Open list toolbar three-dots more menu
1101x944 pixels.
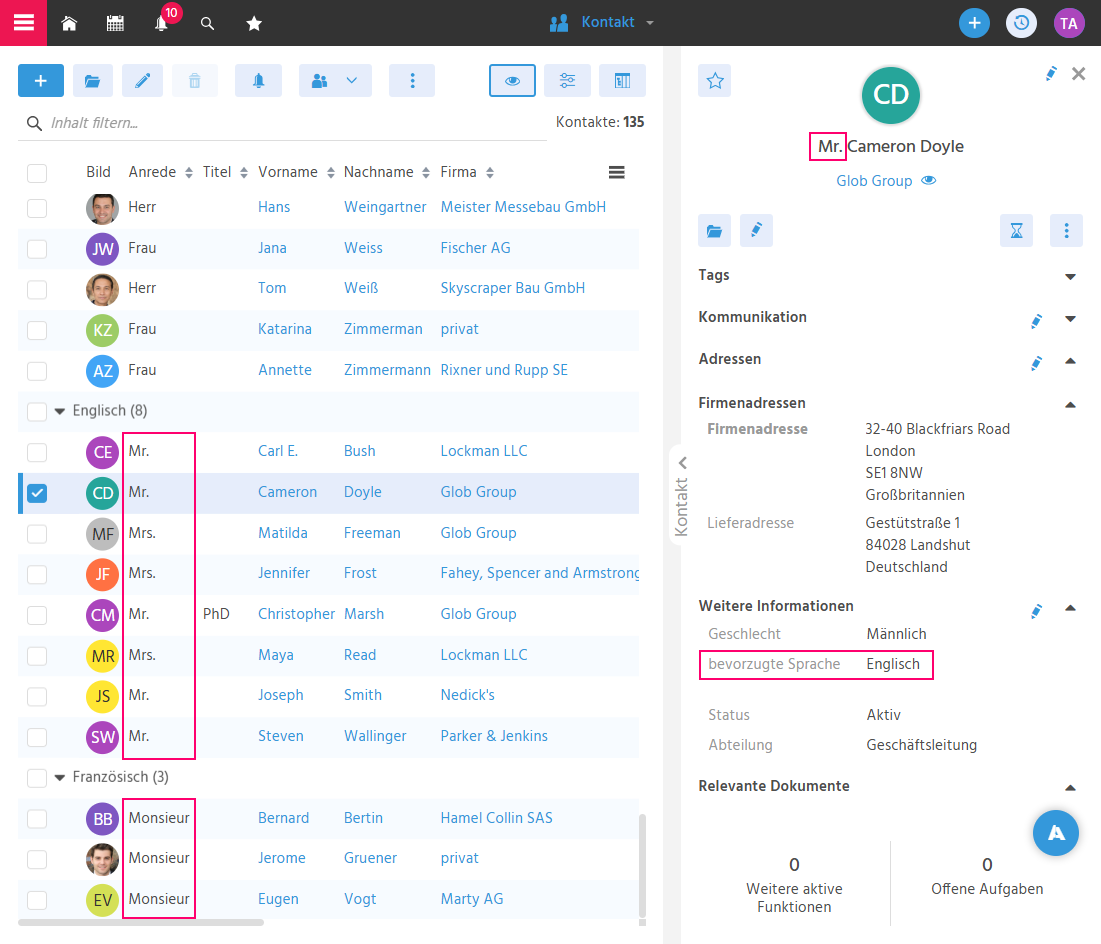tap(412, 81)
